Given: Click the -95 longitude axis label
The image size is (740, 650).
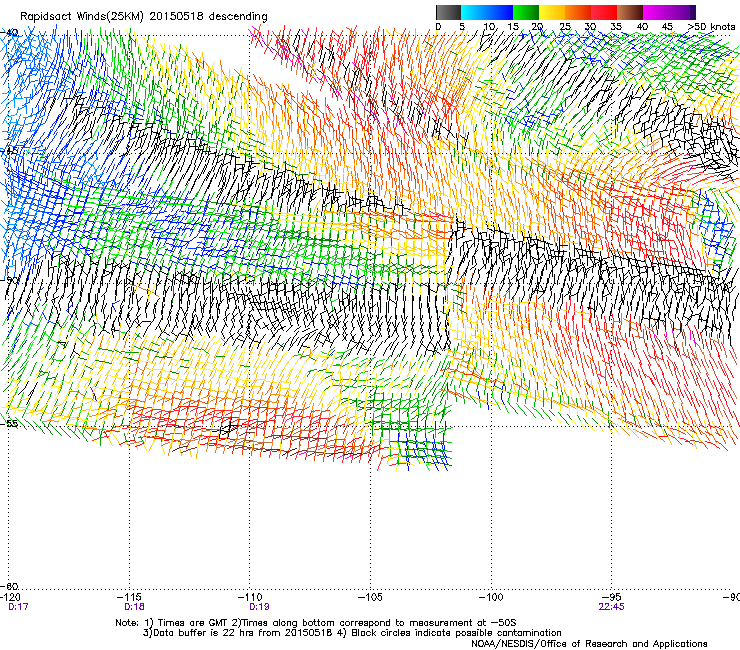Looking at the screenshot, I should coord(612,597).
